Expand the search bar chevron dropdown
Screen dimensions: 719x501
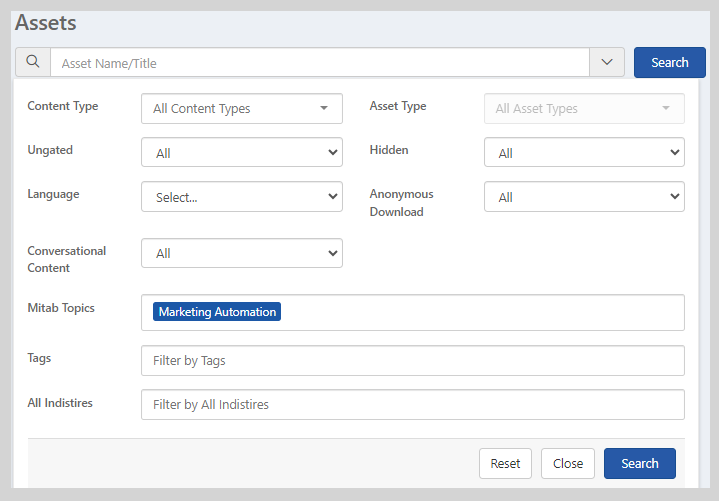607,62
